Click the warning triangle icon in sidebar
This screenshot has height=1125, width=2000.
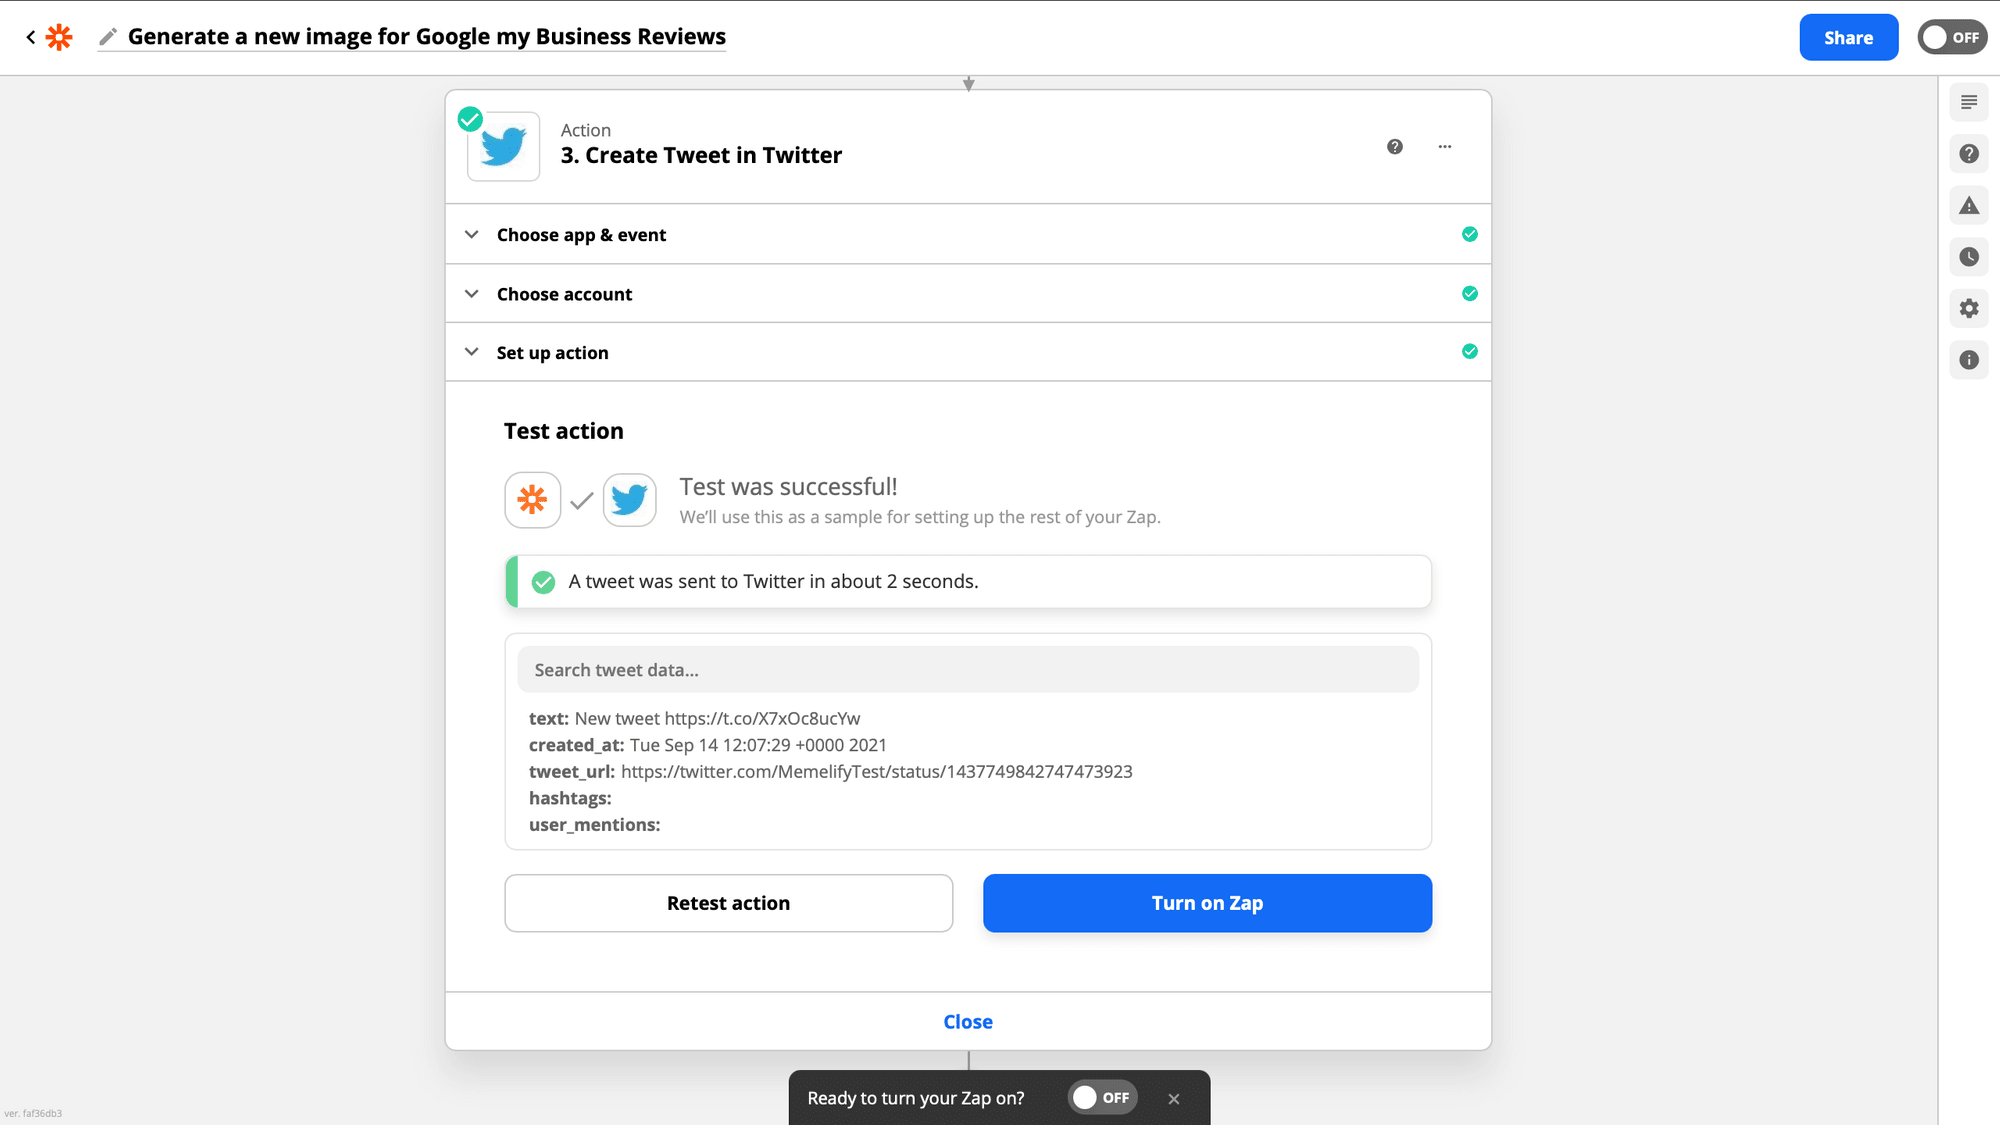pos(1970,206)
